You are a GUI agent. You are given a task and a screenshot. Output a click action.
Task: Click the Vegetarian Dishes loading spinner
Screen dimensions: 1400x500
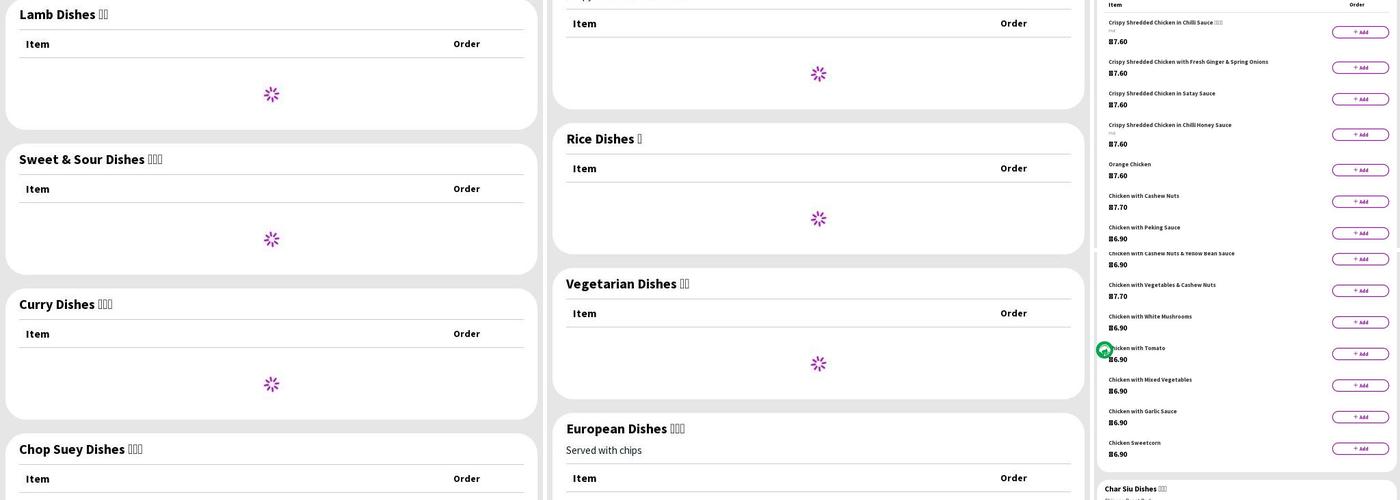pos(818,364)
